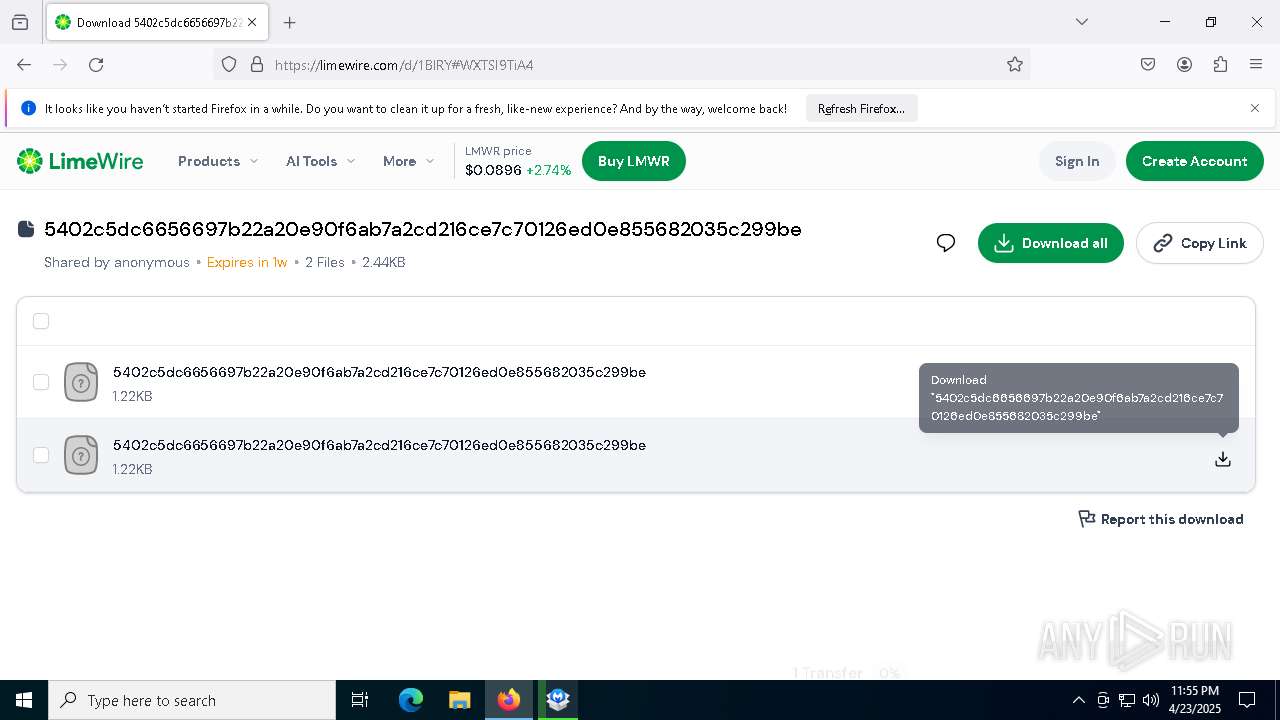1280x720 pixels.
Task: Open the volume tray icon
Action: point(1151,700)
